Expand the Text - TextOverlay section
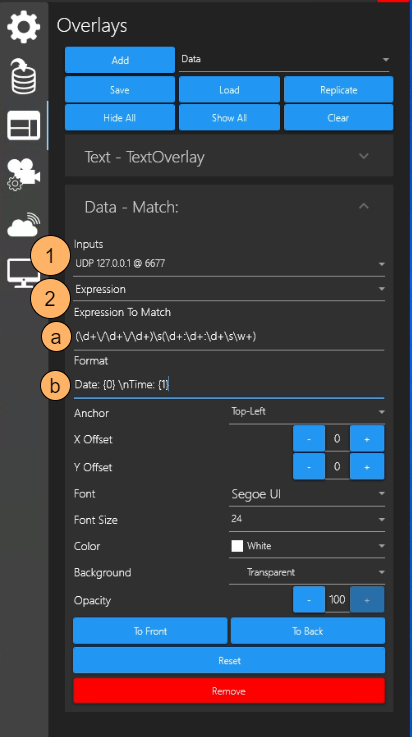Viewport: 412px width, 737px height. click(x=229, y=156)
